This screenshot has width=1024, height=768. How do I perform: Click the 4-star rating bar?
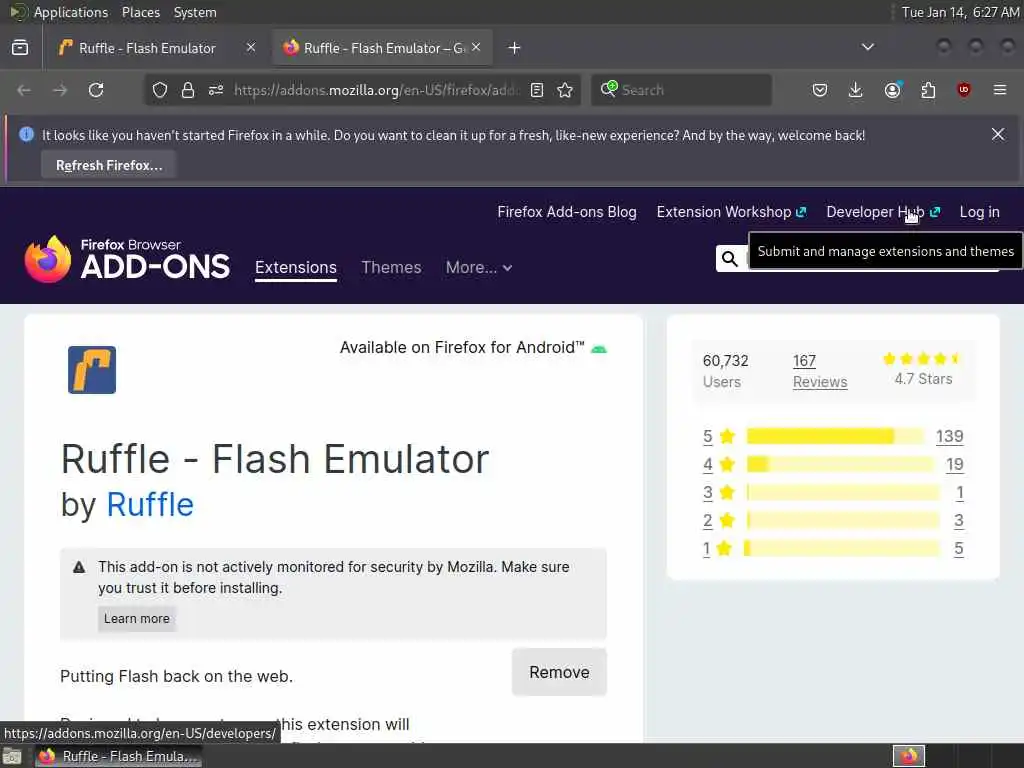pyautogui.click(x=840, y=464)
